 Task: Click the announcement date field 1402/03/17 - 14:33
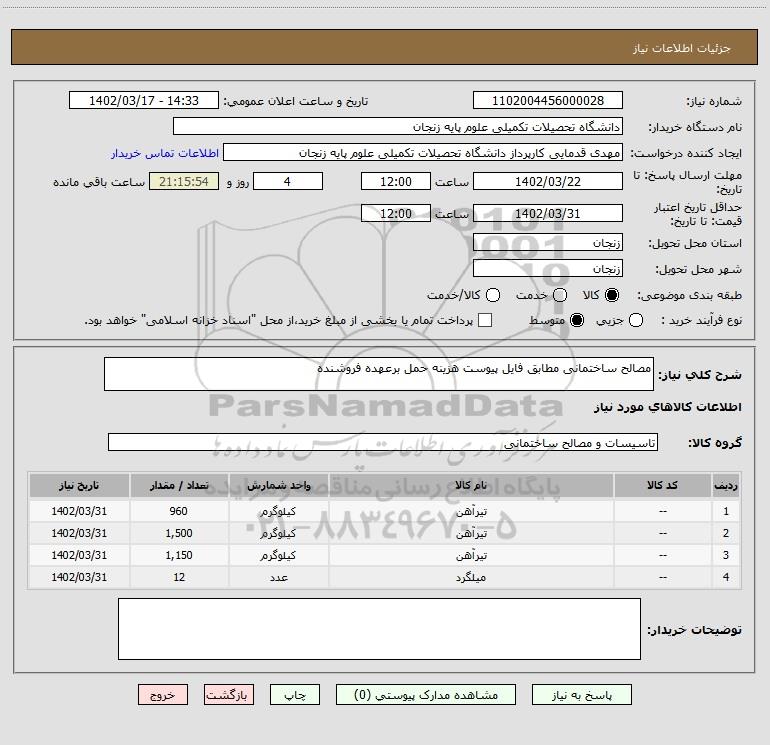point(143,101)
